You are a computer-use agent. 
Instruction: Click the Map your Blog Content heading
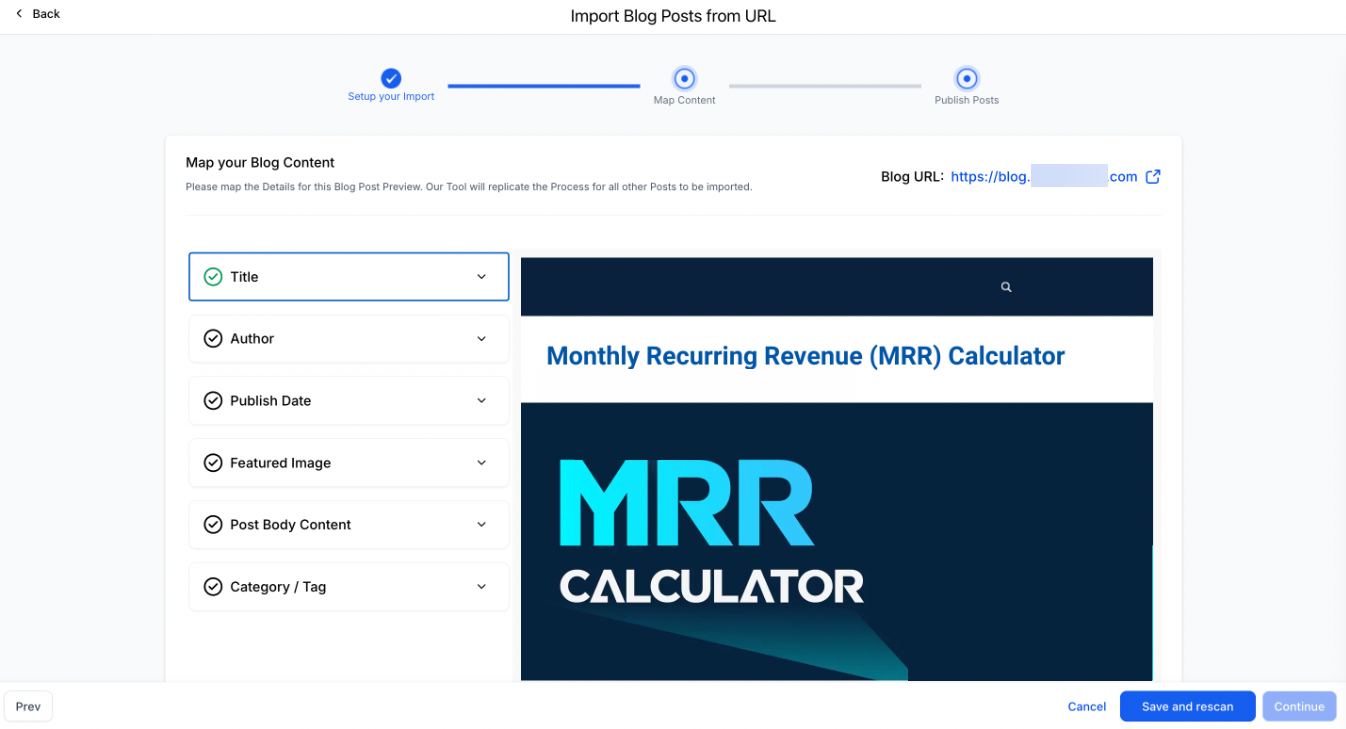tap(260, 163)
